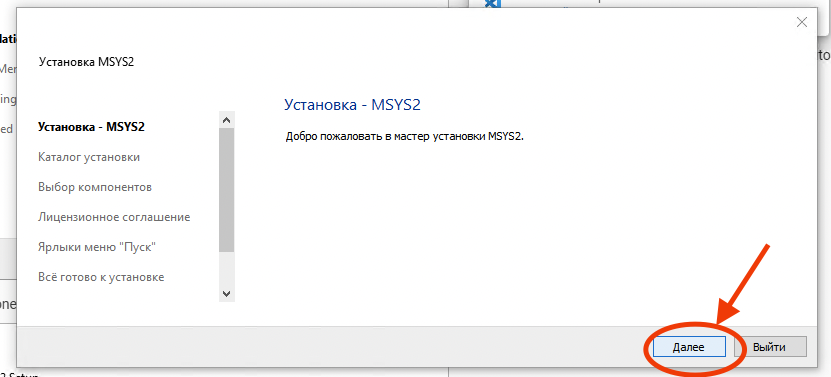Click the Добро пожаловать welcome text
The height and width of the screenshot is (377, 831).
click(x=404, y=137)
